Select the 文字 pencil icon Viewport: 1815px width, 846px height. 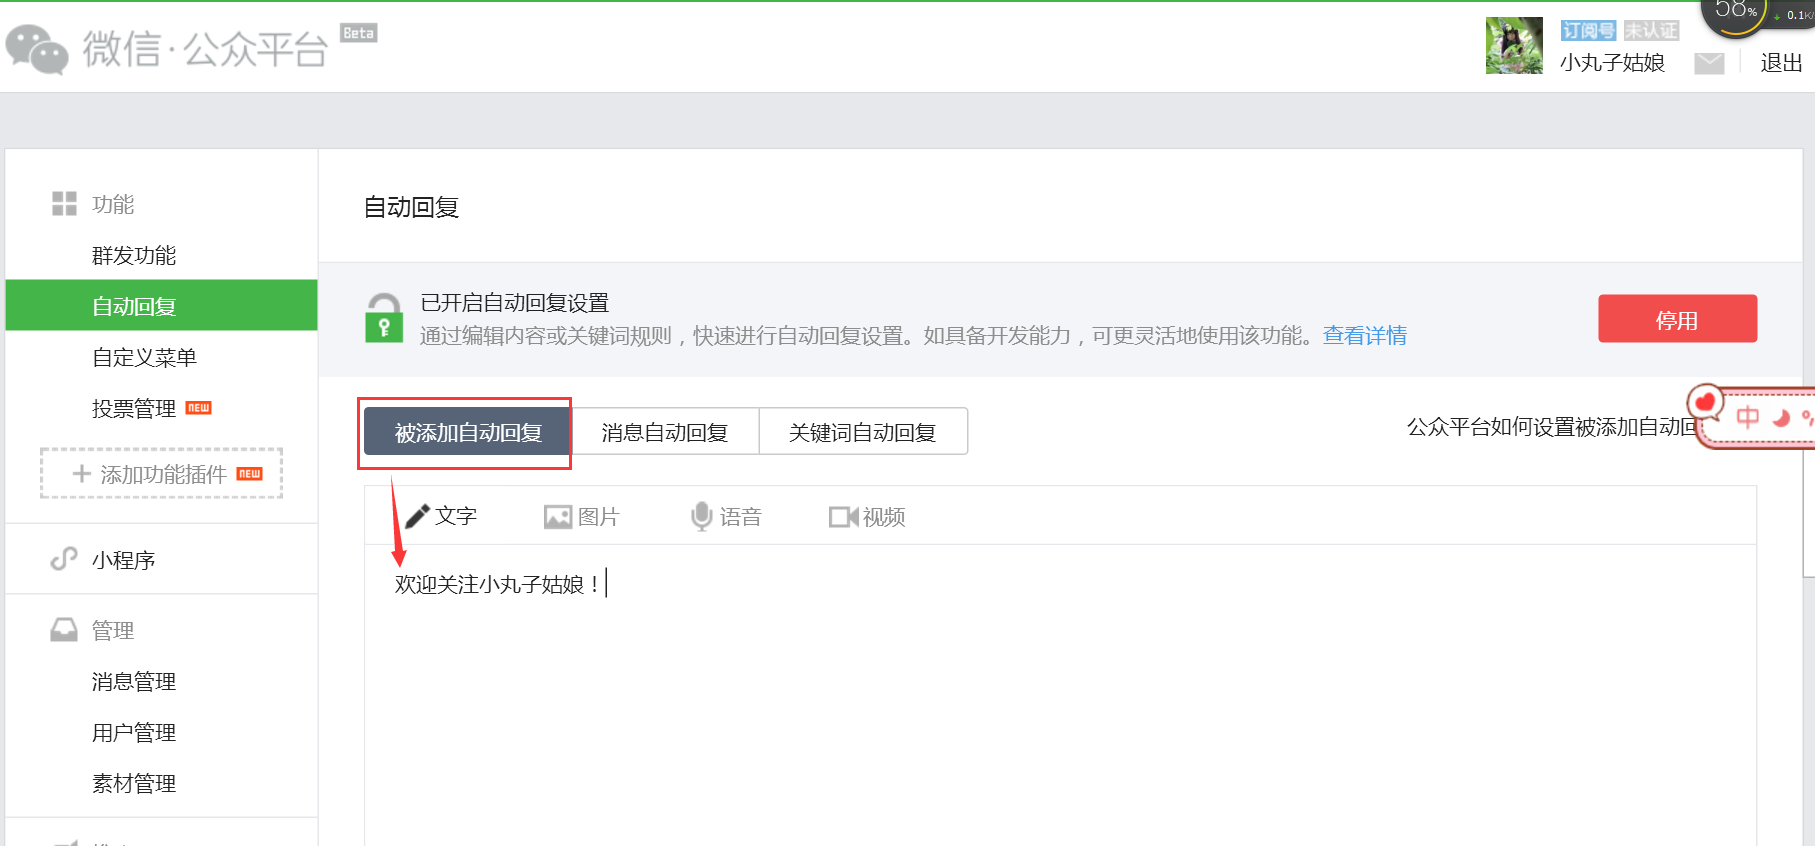coord(417,516)
